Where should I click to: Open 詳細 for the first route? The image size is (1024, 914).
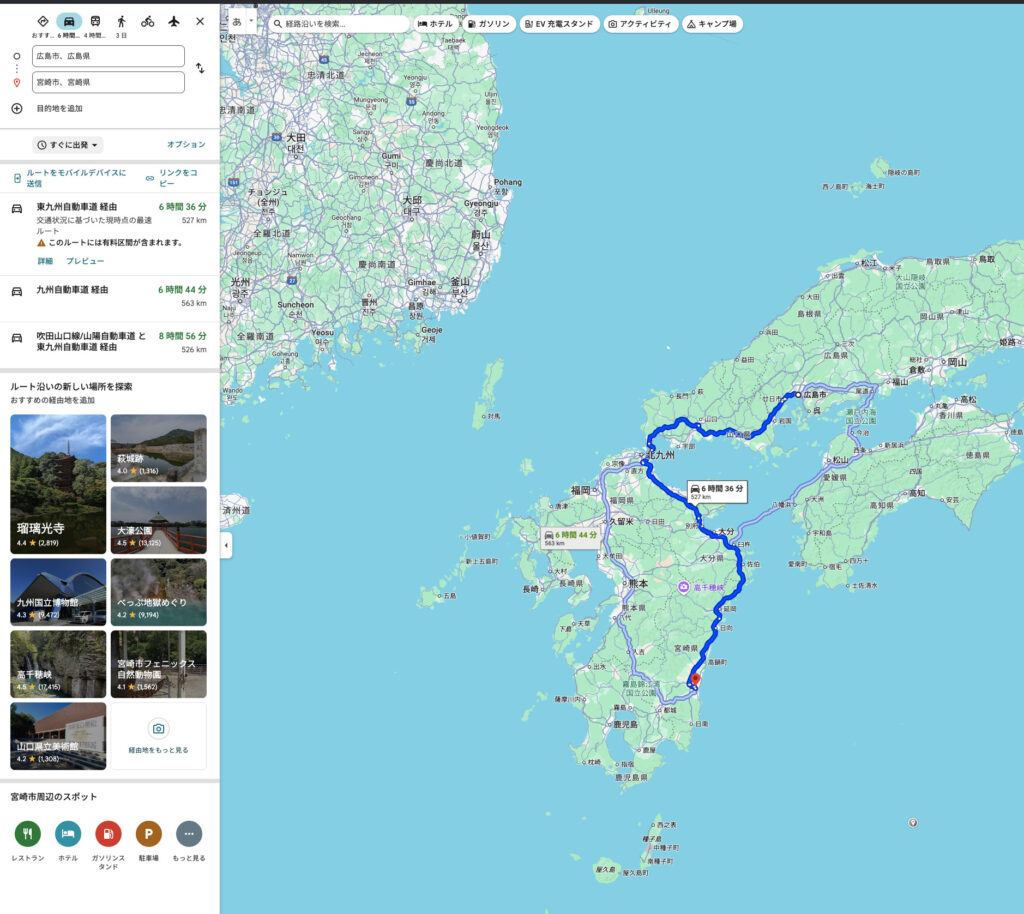point(45,261)
